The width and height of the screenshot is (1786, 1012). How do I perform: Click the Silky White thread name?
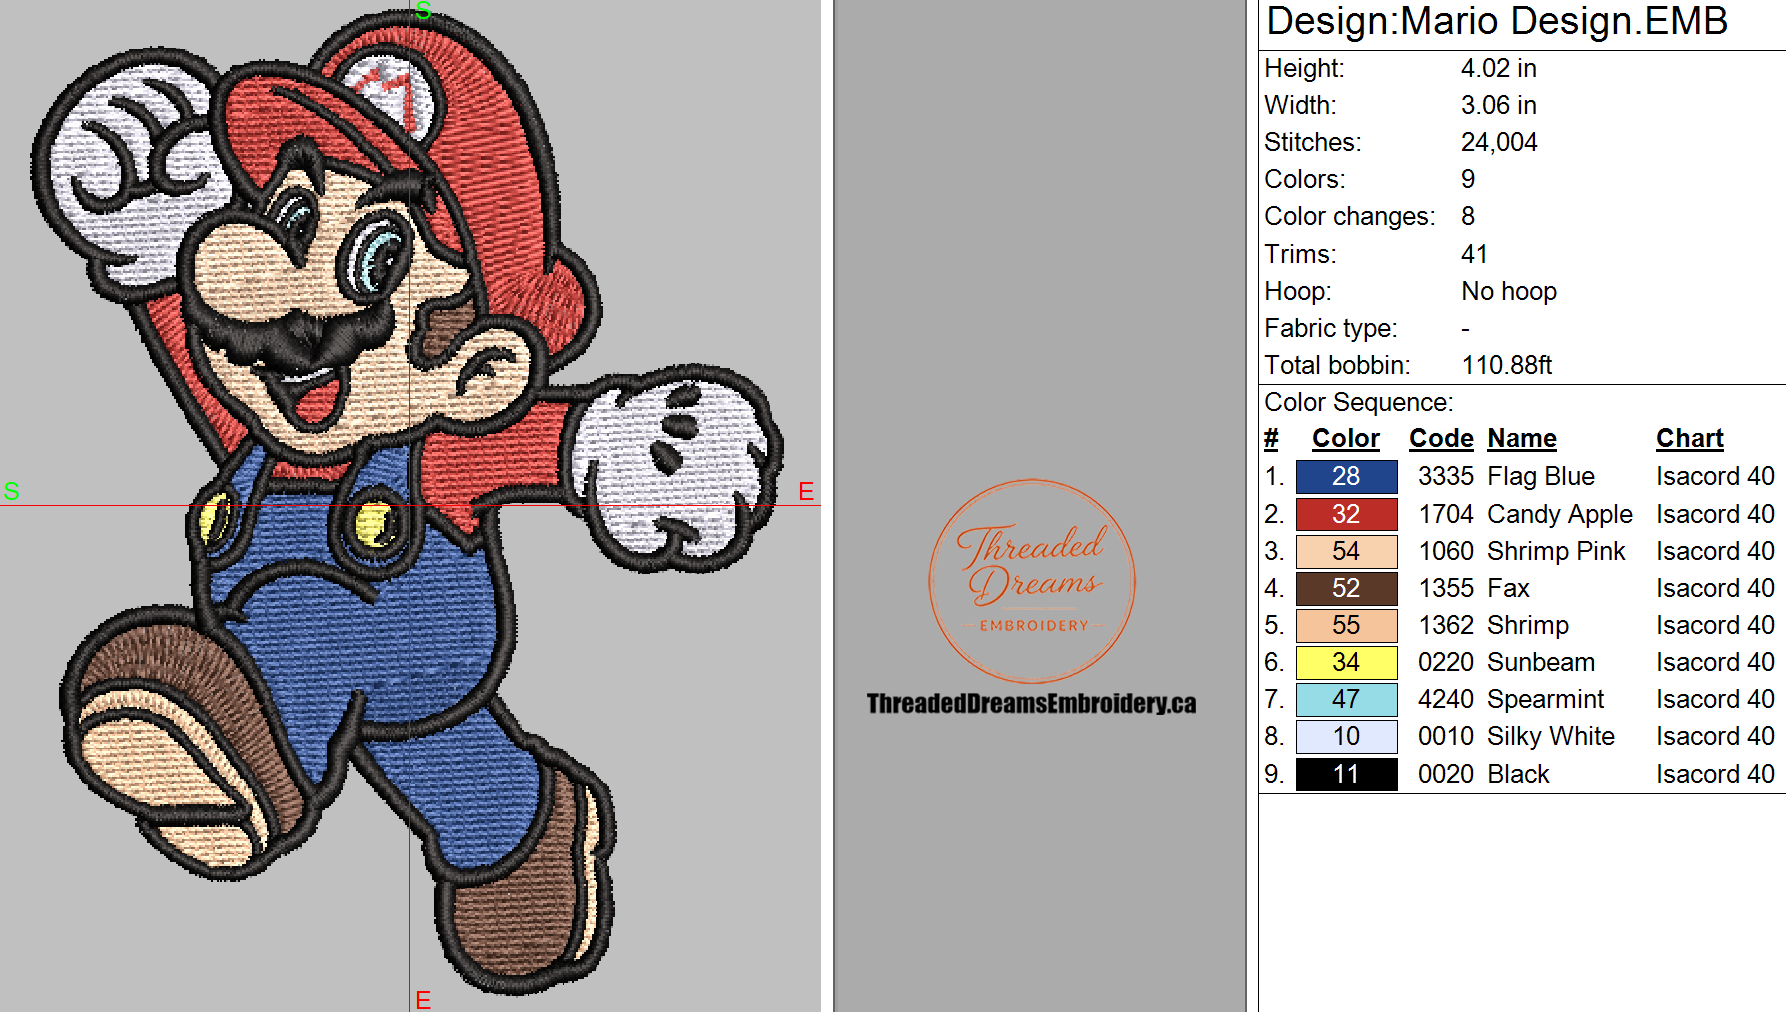(x=1551, y=737)
